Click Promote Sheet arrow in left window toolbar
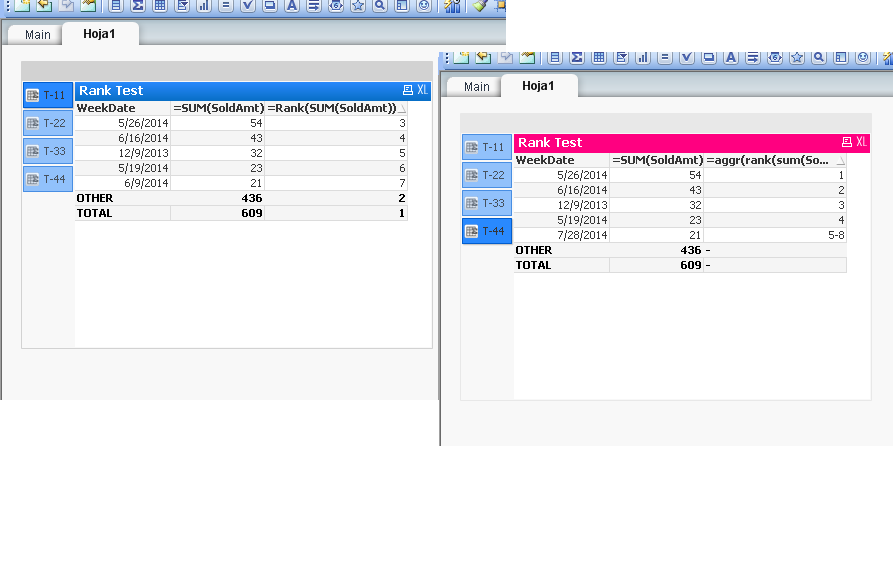Screen dimensions: 893x587 44,6
